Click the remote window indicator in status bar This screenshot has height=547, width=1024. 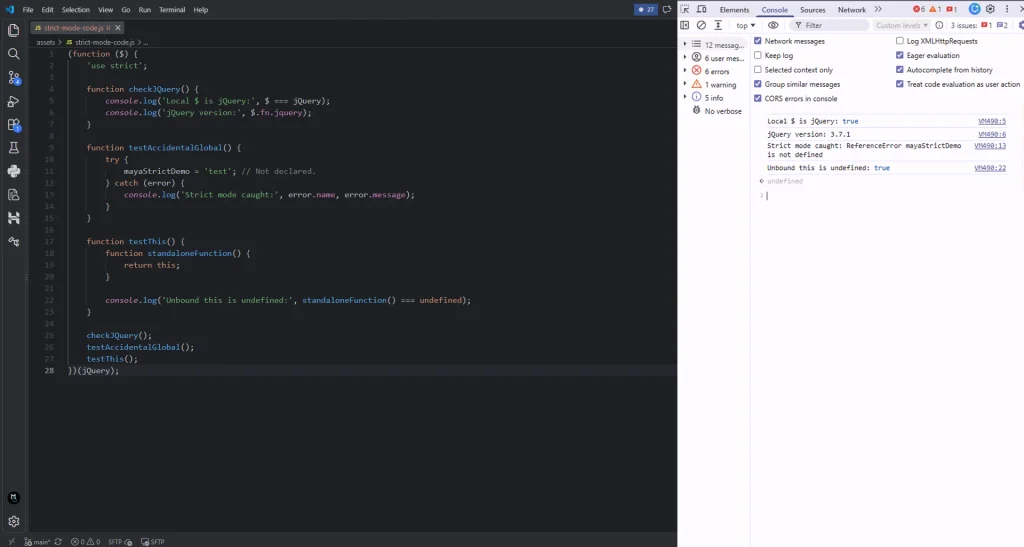(10, 542)
